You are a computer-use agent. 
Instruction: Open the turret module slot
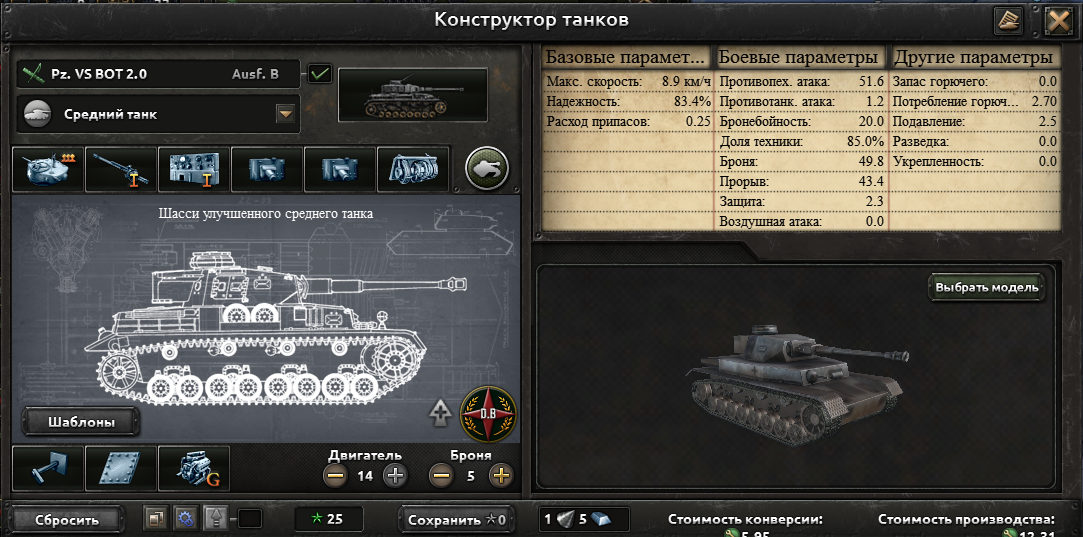point(48,169)
